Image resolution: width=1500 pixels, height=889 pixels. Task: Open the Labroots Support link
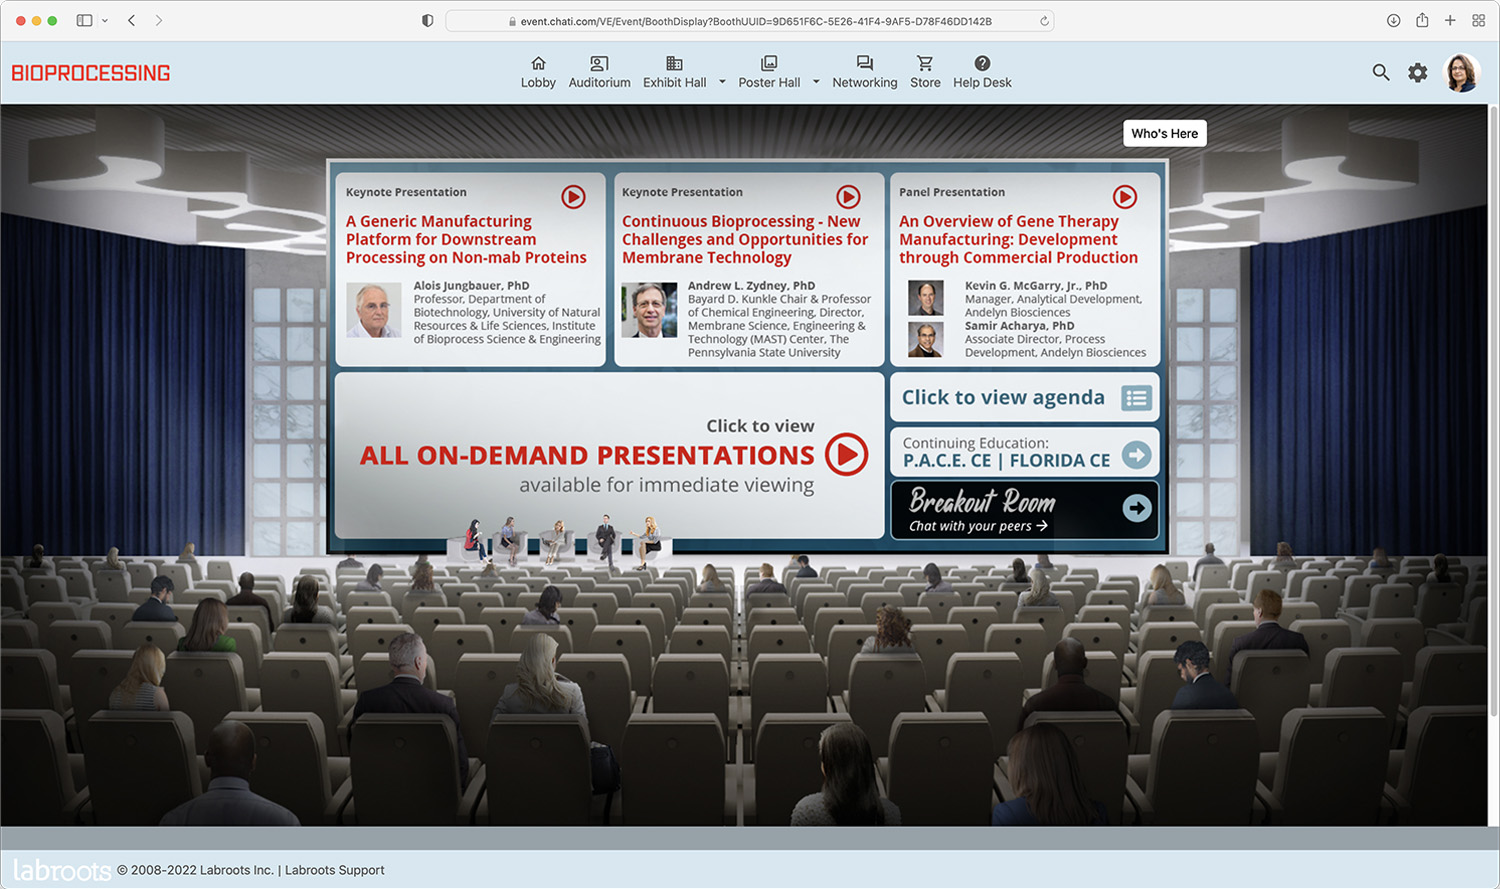(334, 869)
